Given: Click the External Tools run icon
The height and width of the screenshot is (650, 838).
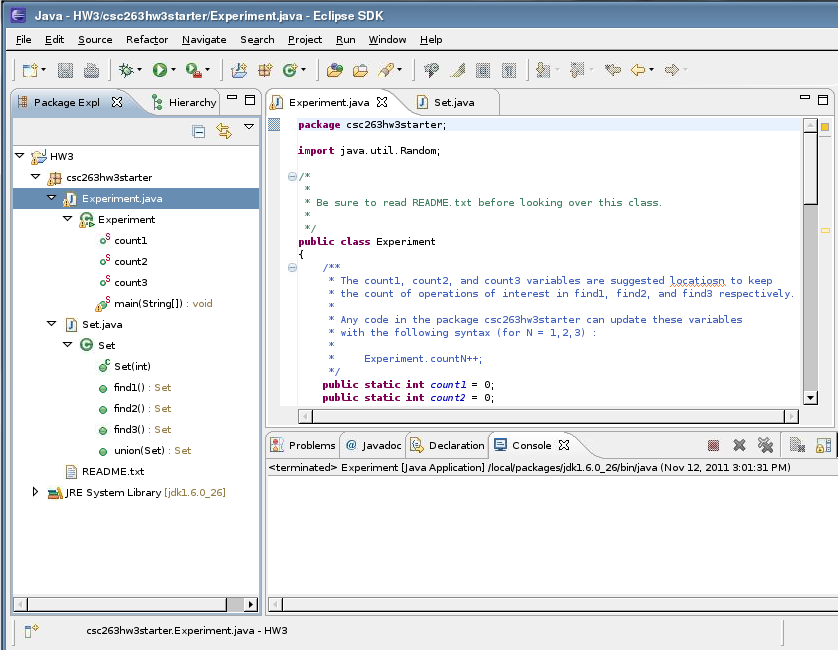Looking at the screenshot, I should (x=193, y=70).
